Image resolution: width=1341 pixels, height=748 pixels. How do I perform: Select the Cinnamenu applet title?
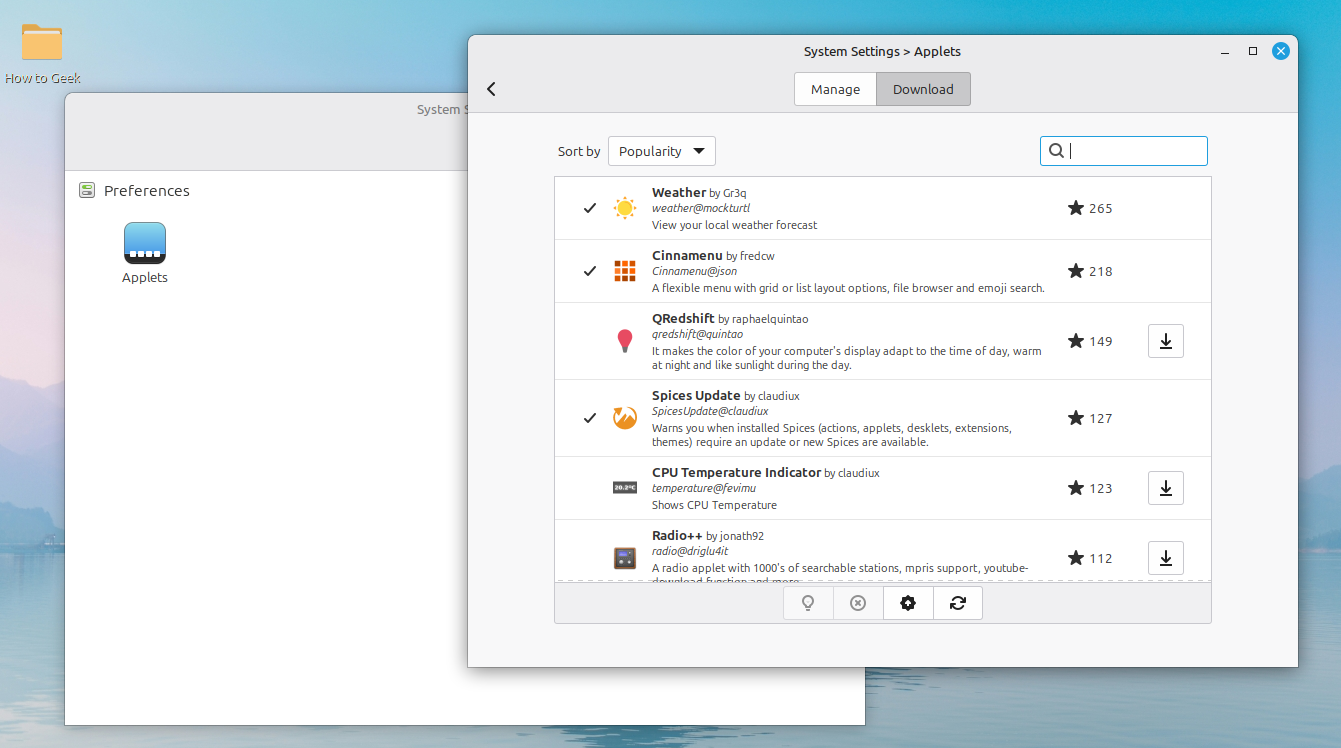coord(687,255)
